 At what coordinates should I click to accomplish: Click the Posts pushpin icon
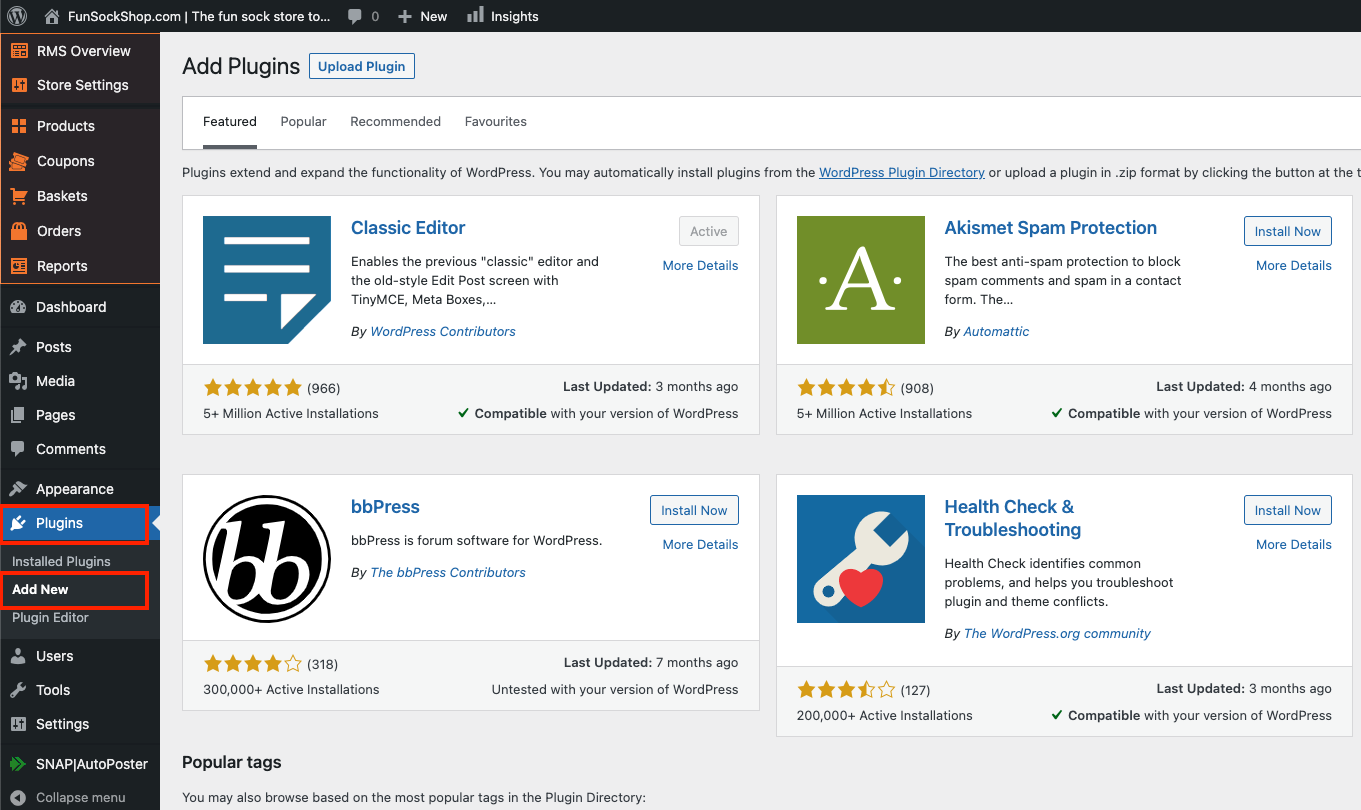18,347
